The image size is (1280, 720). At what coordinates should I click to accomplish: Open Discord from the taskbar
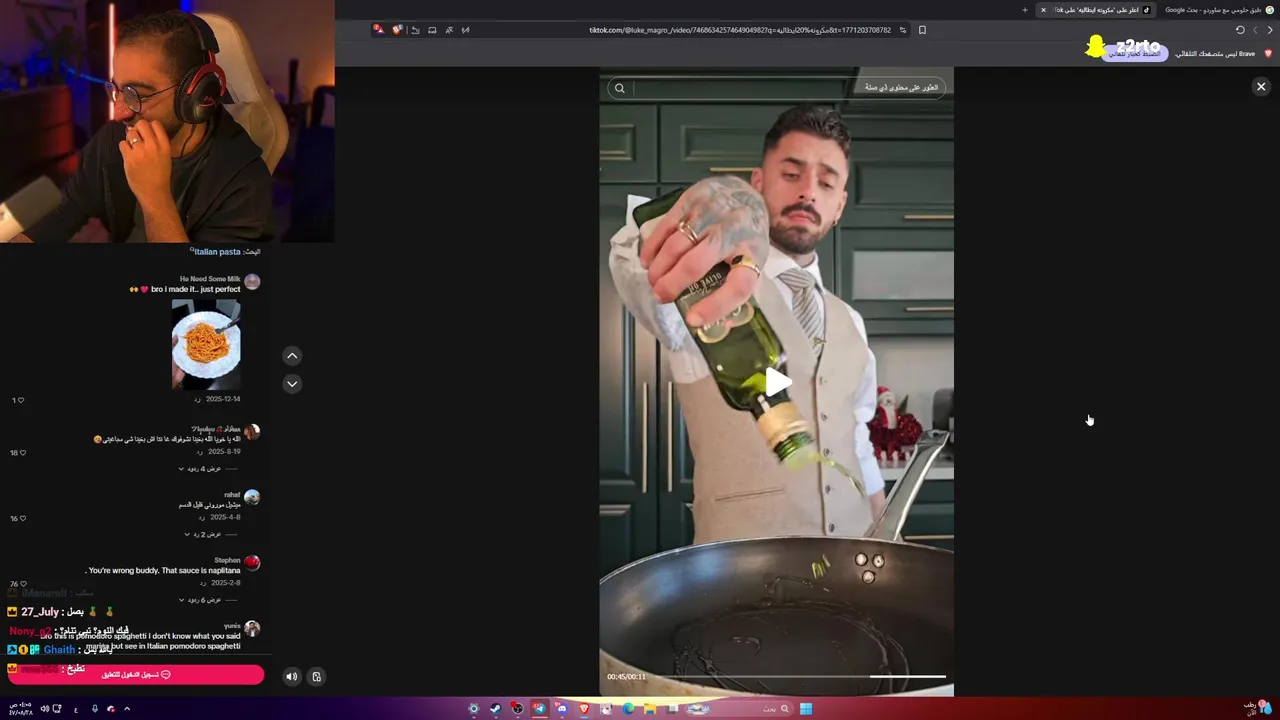[562, 709]
